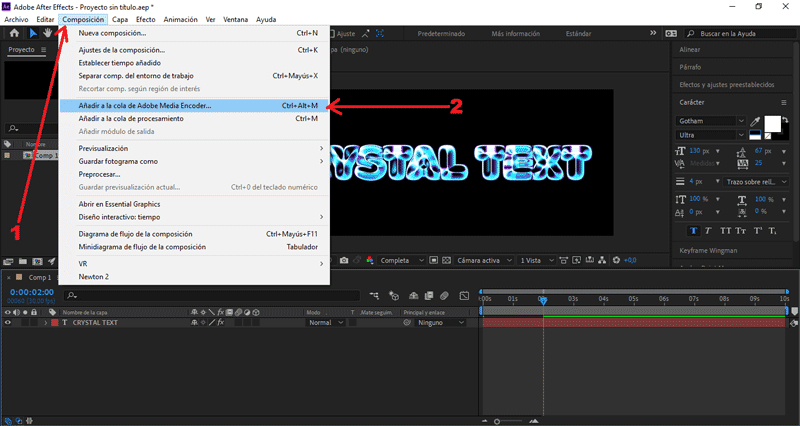
Task: Toggle All Caps text style
Action: pos(725,231)
